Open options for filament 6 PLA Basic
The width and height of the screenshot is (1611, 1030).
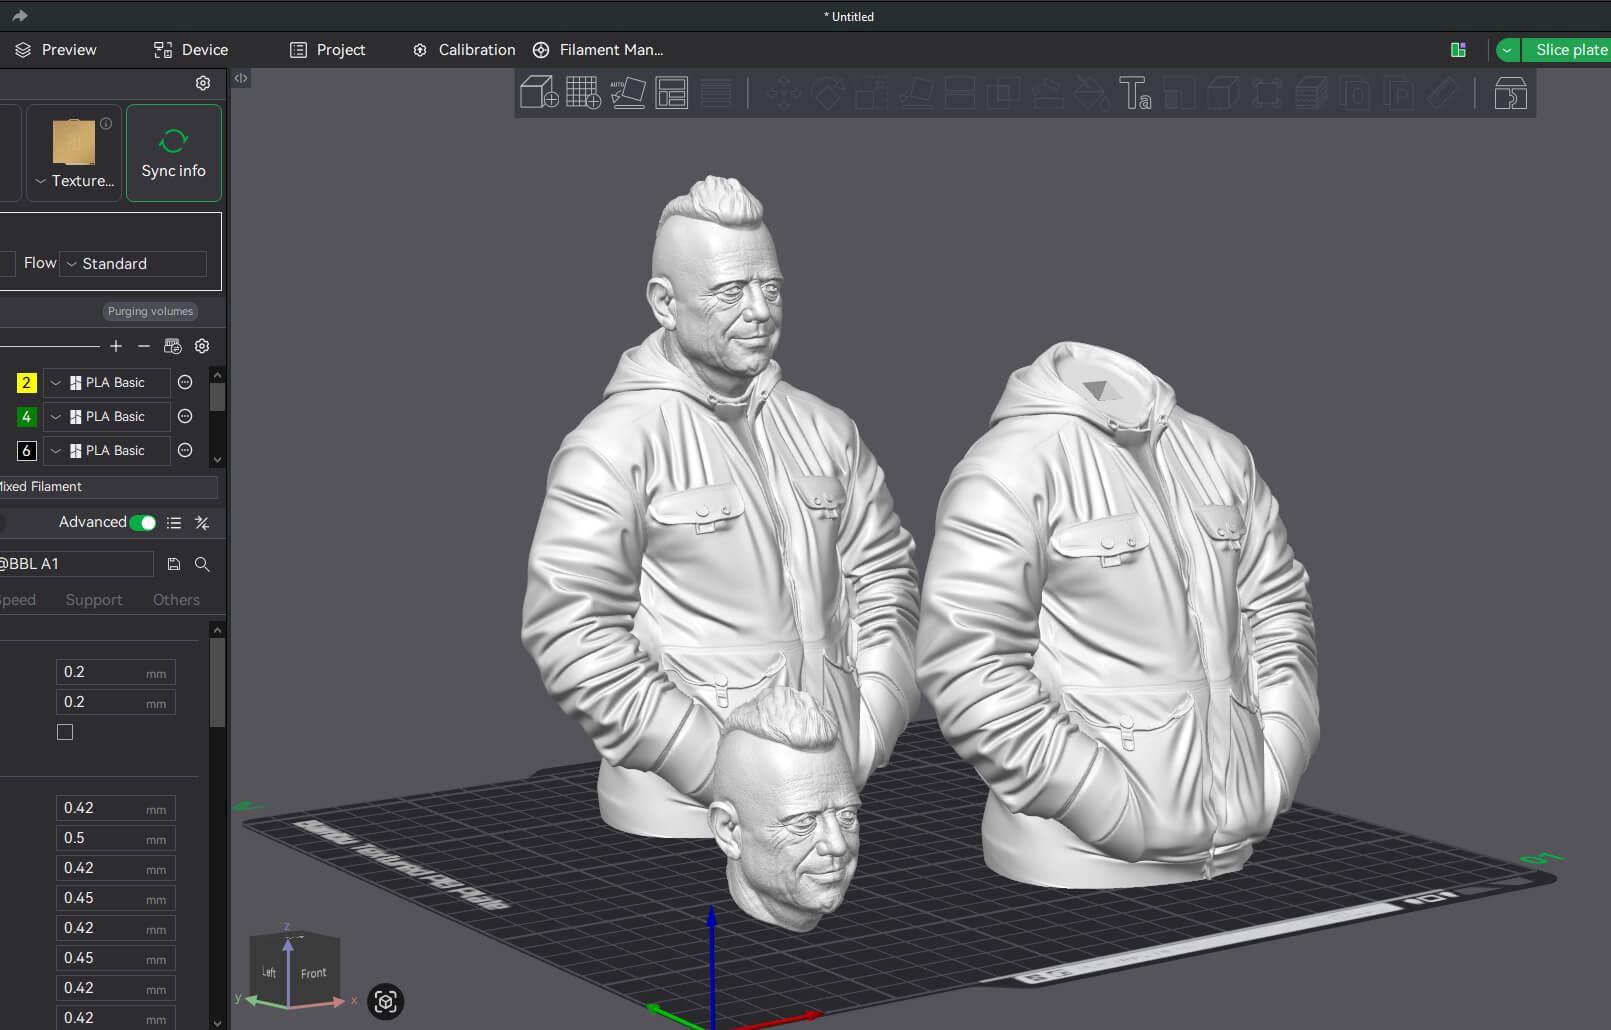coord(185,450)
